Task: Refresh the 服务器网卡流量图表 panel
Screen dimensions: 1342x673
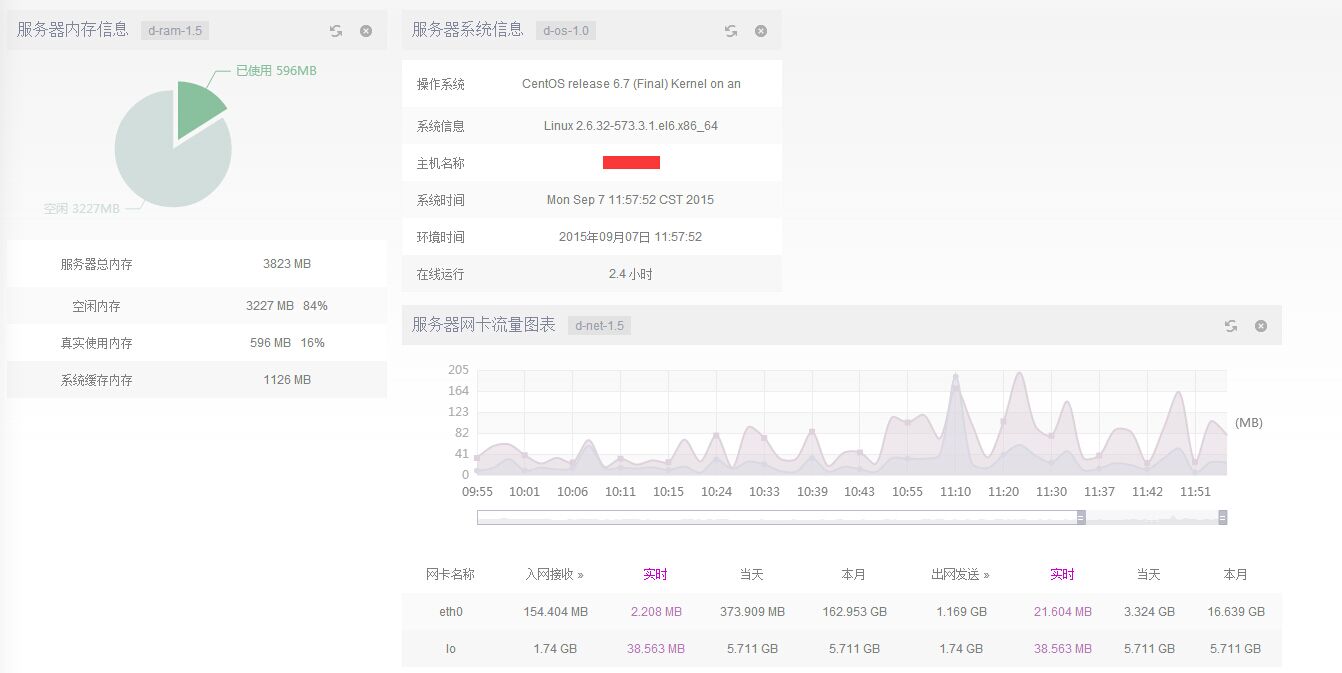Action: click(1231, 326)
